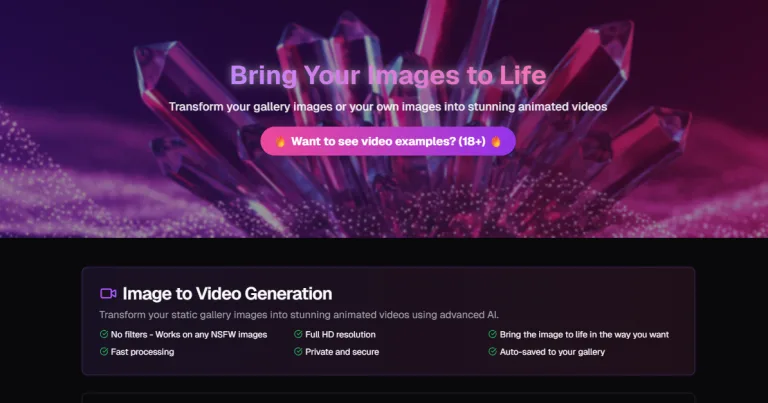Screen dimensions: 768x403
Task: Click "Bring the image to life in the way you want"
Action: pos(585,334)
